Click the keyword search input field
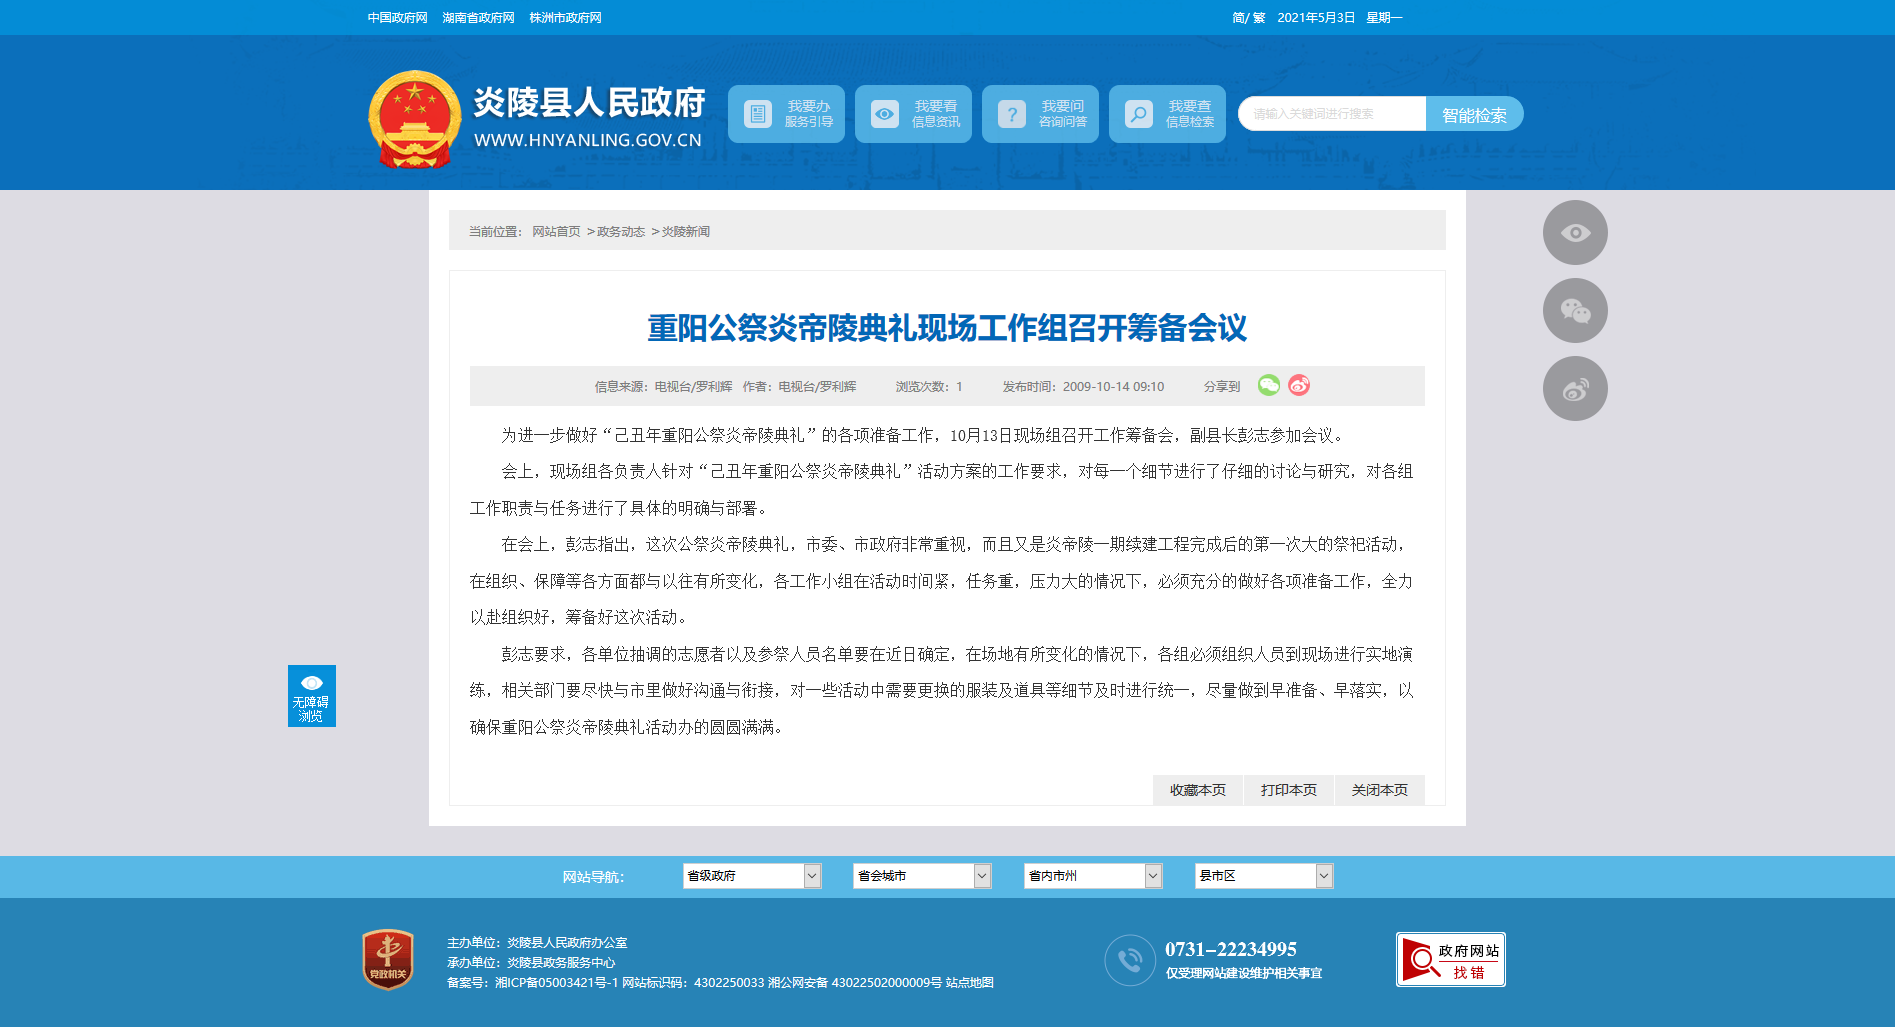1895x1027 pixels. tap(1332, 114)
